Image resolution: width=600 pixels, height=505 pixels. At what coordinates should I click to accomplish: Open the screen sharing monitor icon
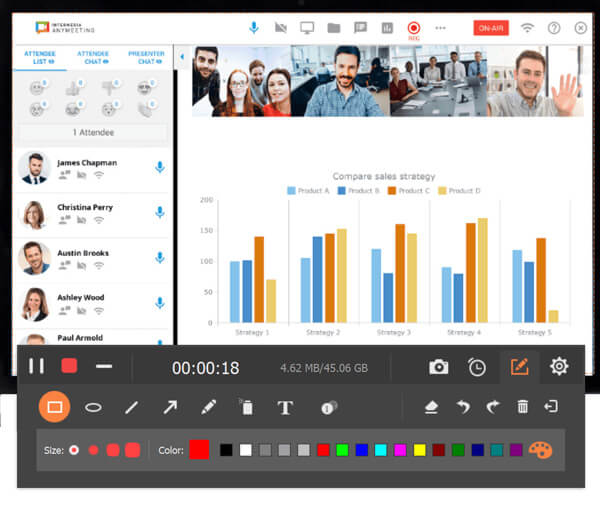307,28
